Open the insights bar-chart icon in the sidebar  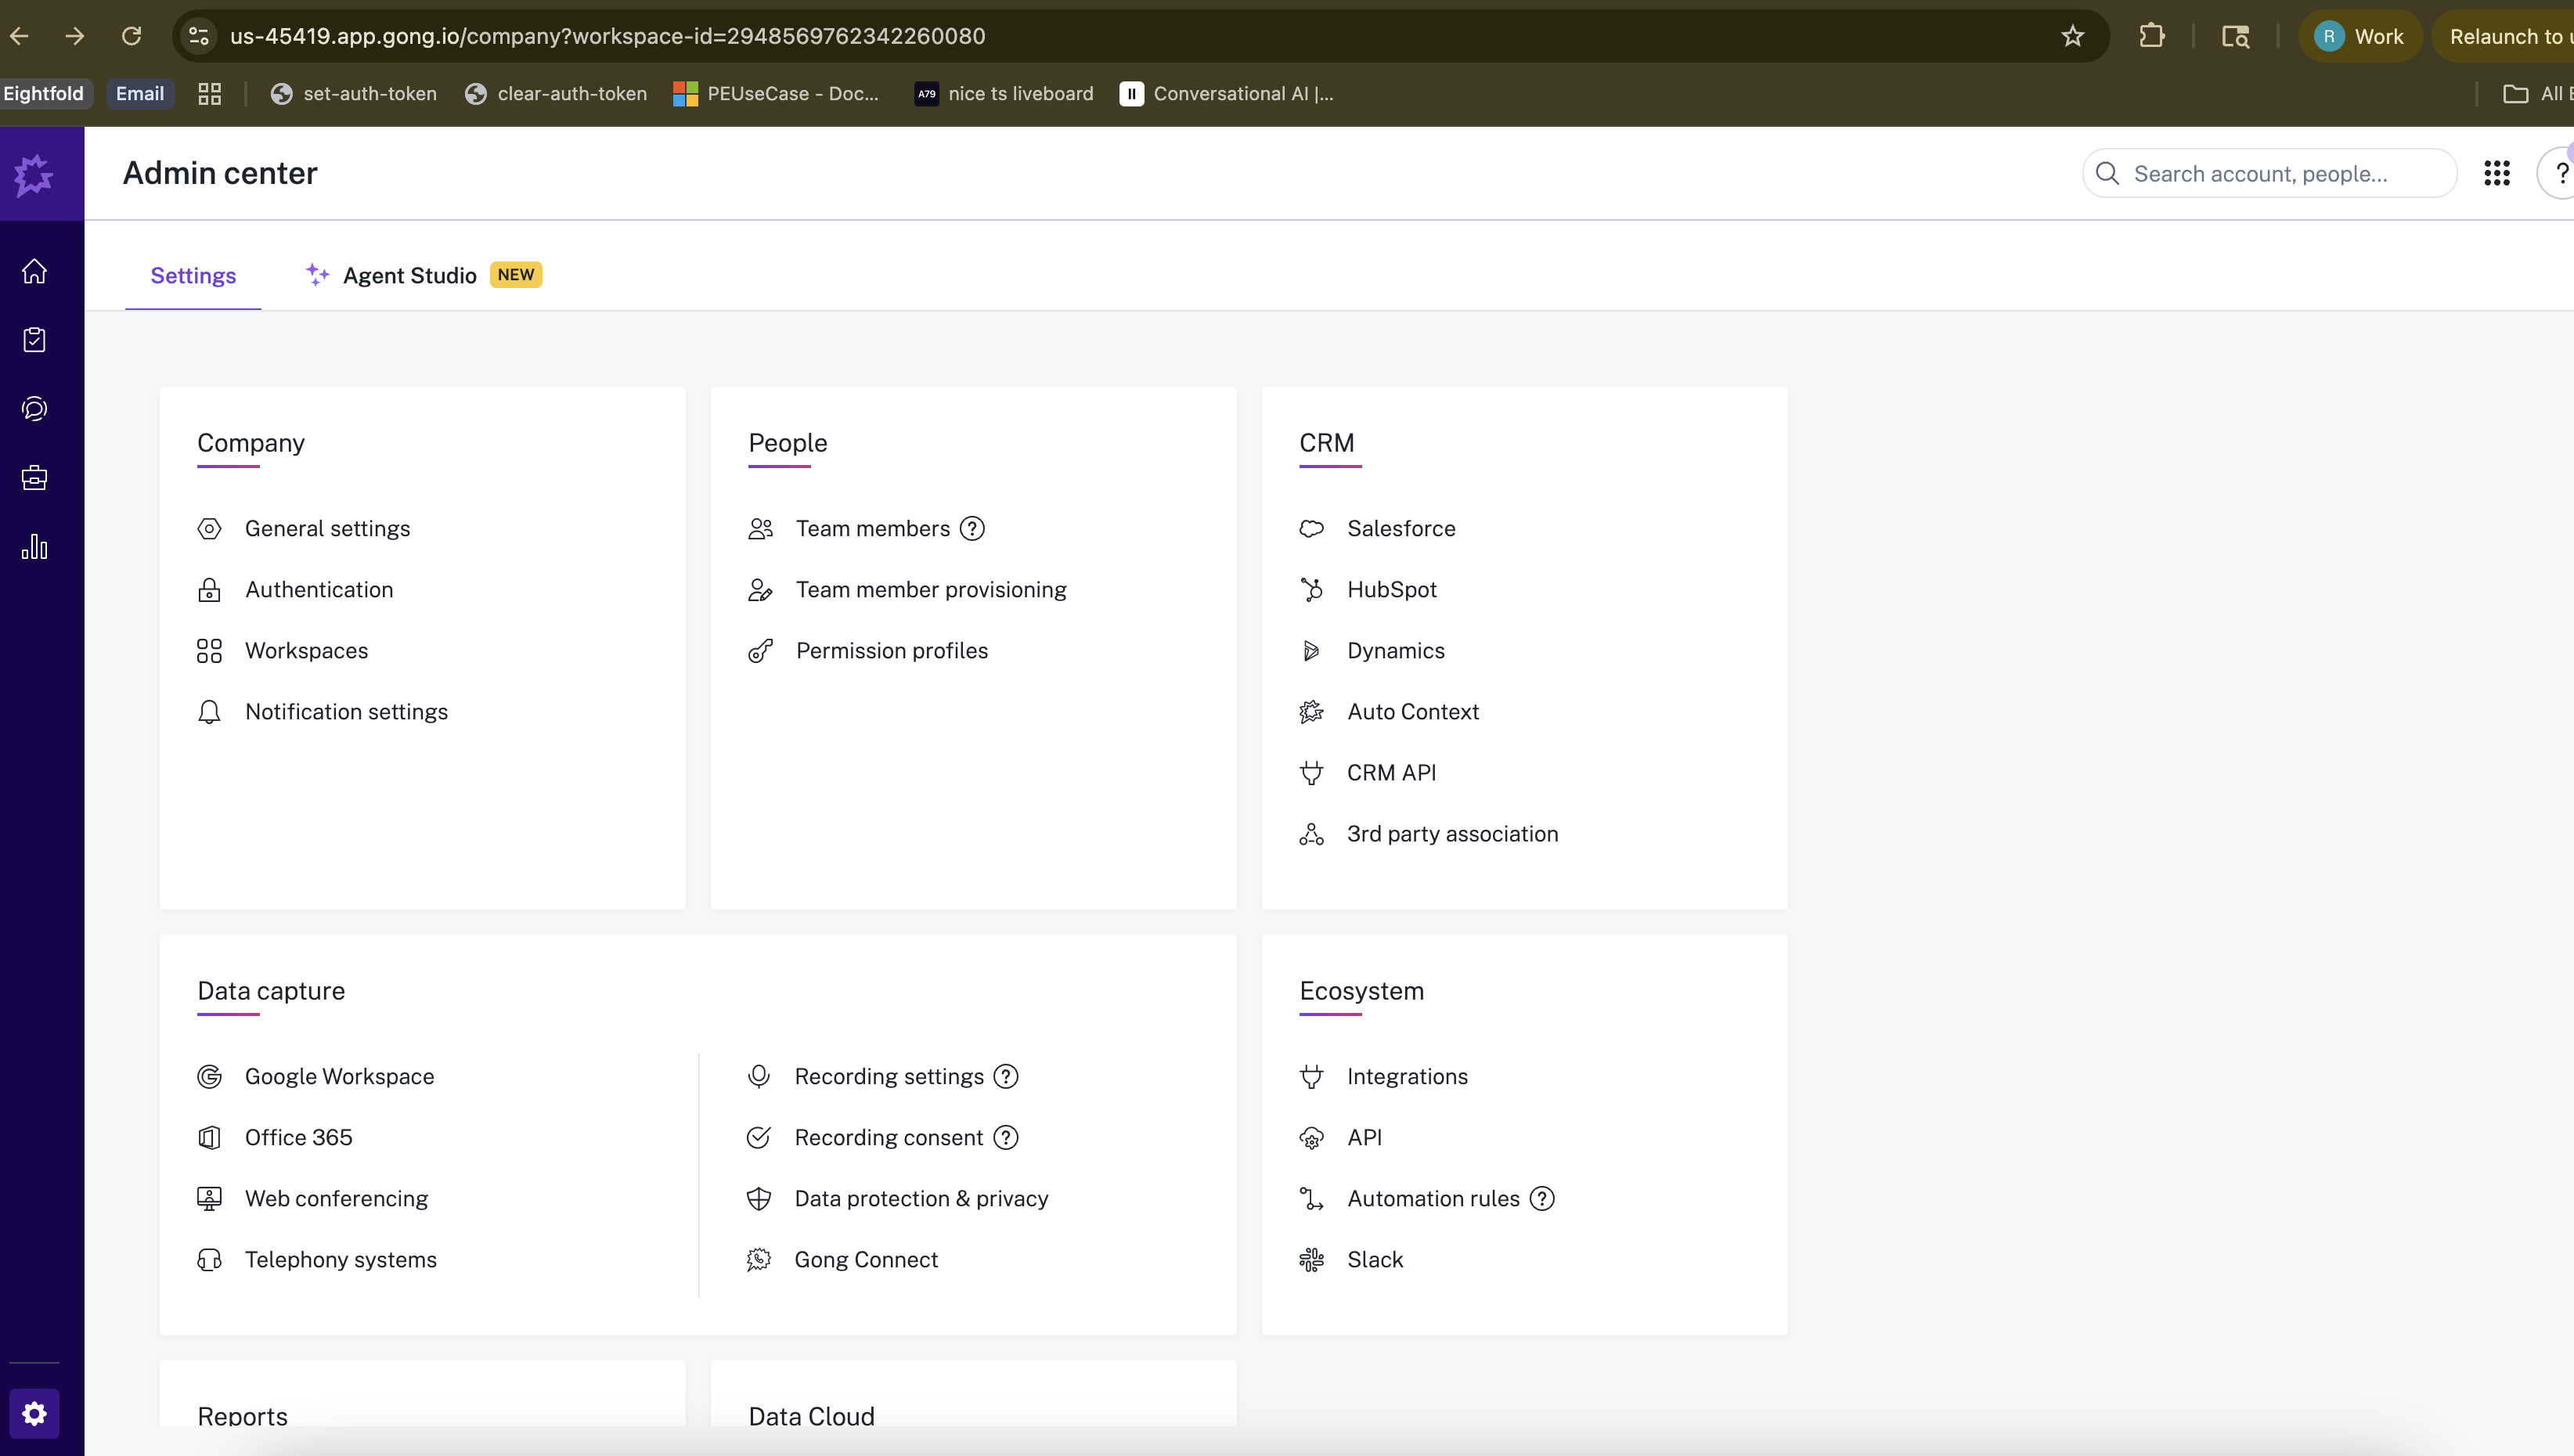click(34, 546)
